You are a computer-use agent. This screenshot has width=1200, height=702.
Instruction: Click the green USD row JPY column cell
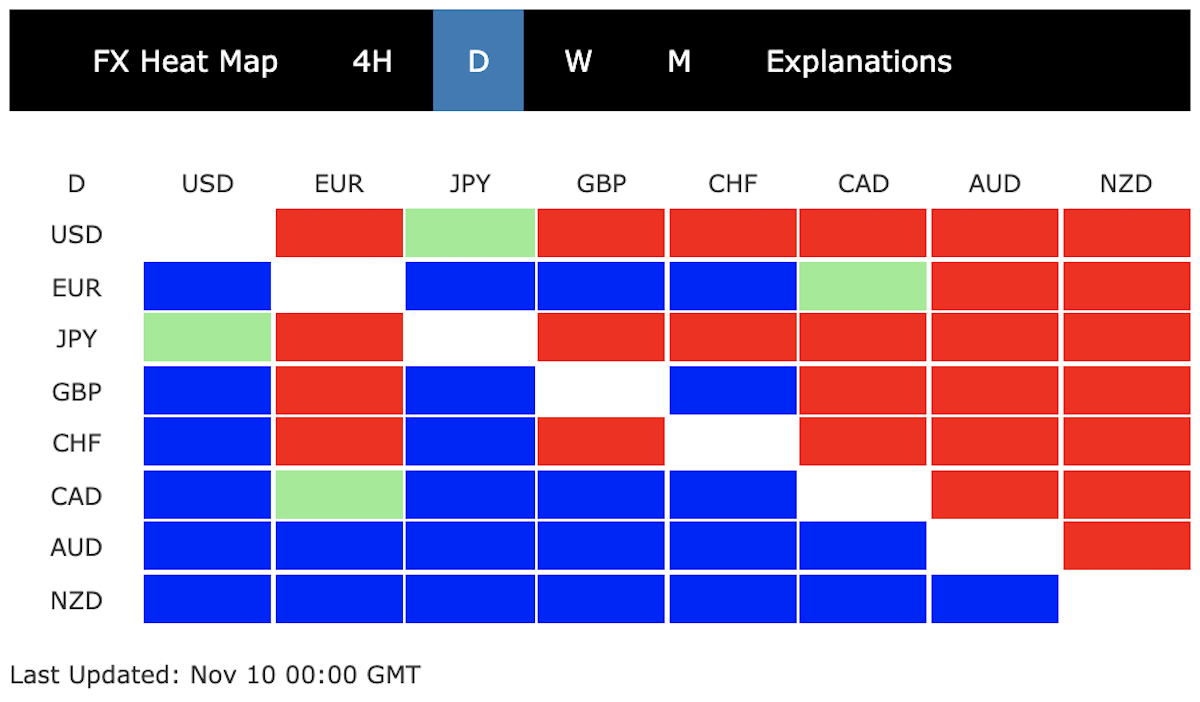471,233
